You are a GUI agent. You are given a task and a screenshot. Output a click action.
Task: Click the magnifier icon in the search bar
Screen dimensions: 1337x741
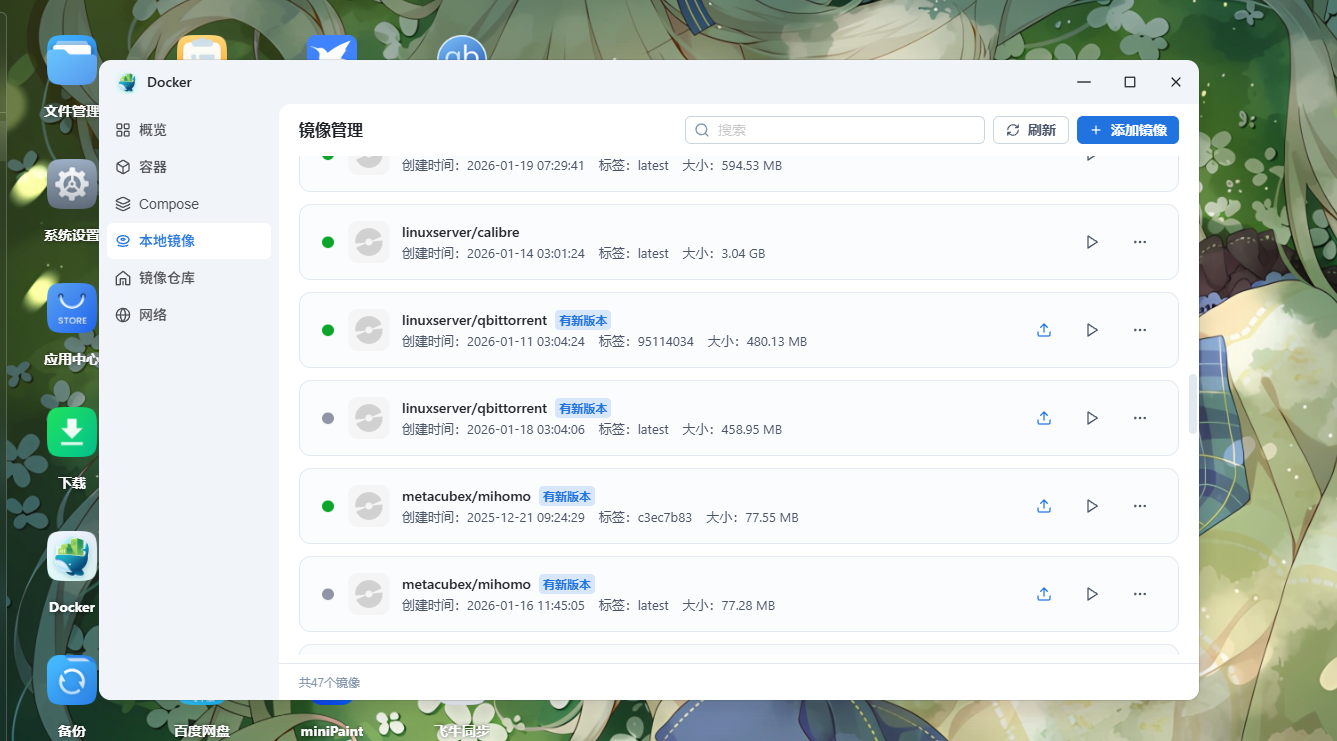tap(701, 130)
